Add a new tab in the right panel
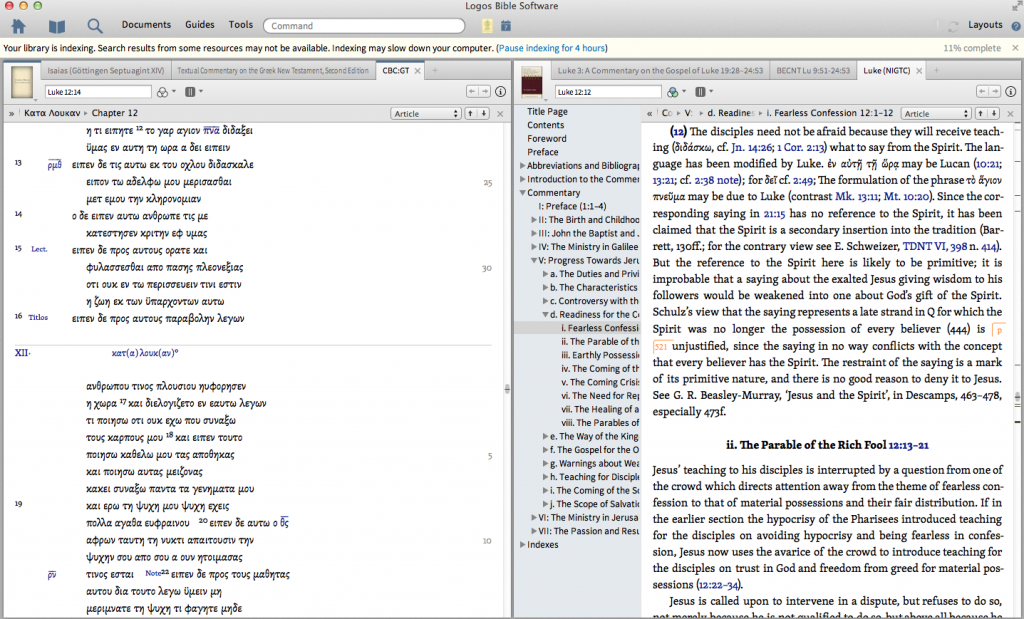Image resolution: width=1024 pixels, height=619 pixels. [936, 71]
